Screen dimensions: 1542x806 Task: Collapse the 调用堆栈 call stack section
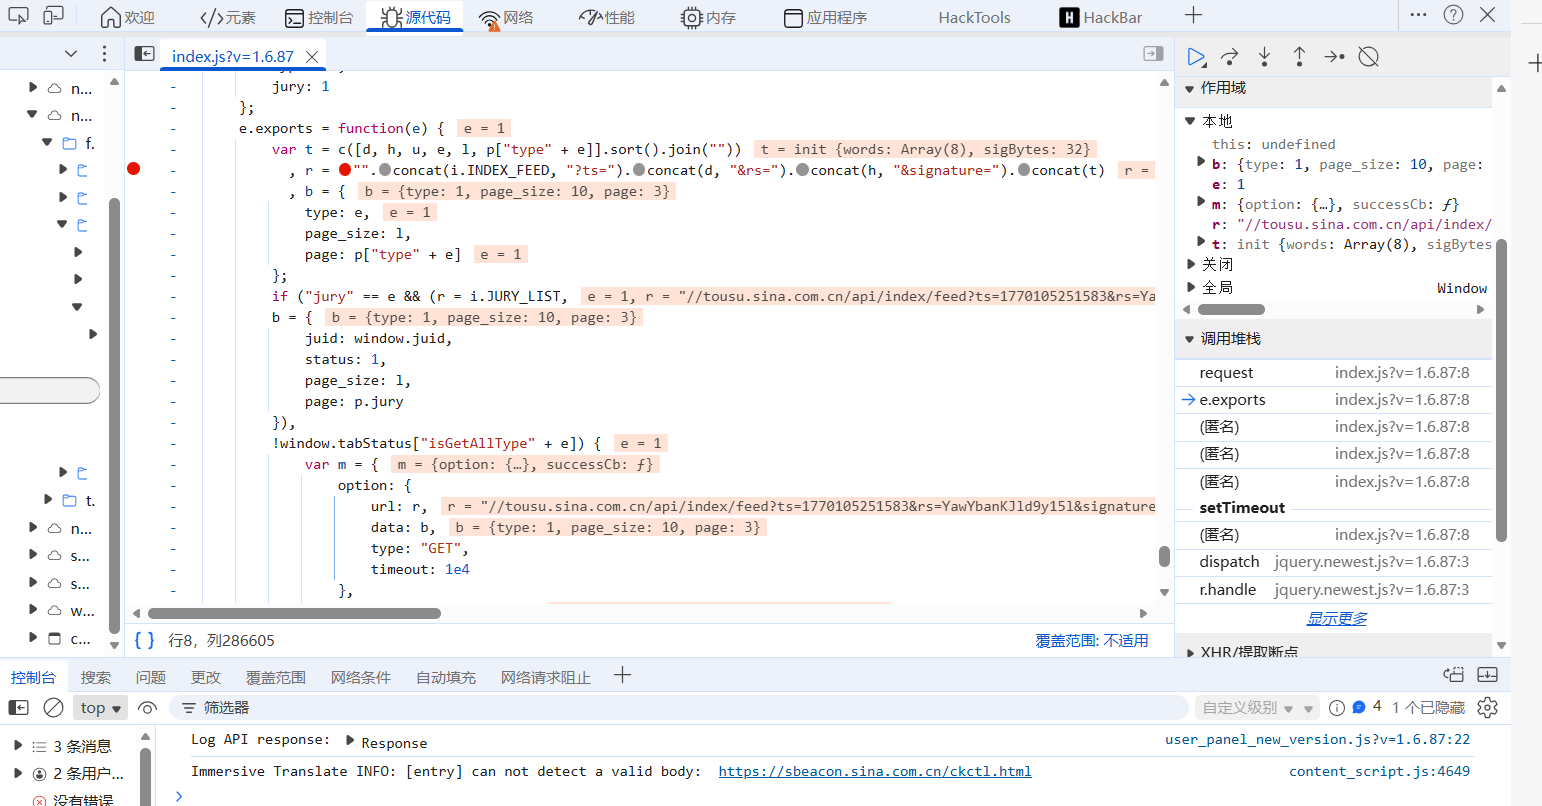1190,339
